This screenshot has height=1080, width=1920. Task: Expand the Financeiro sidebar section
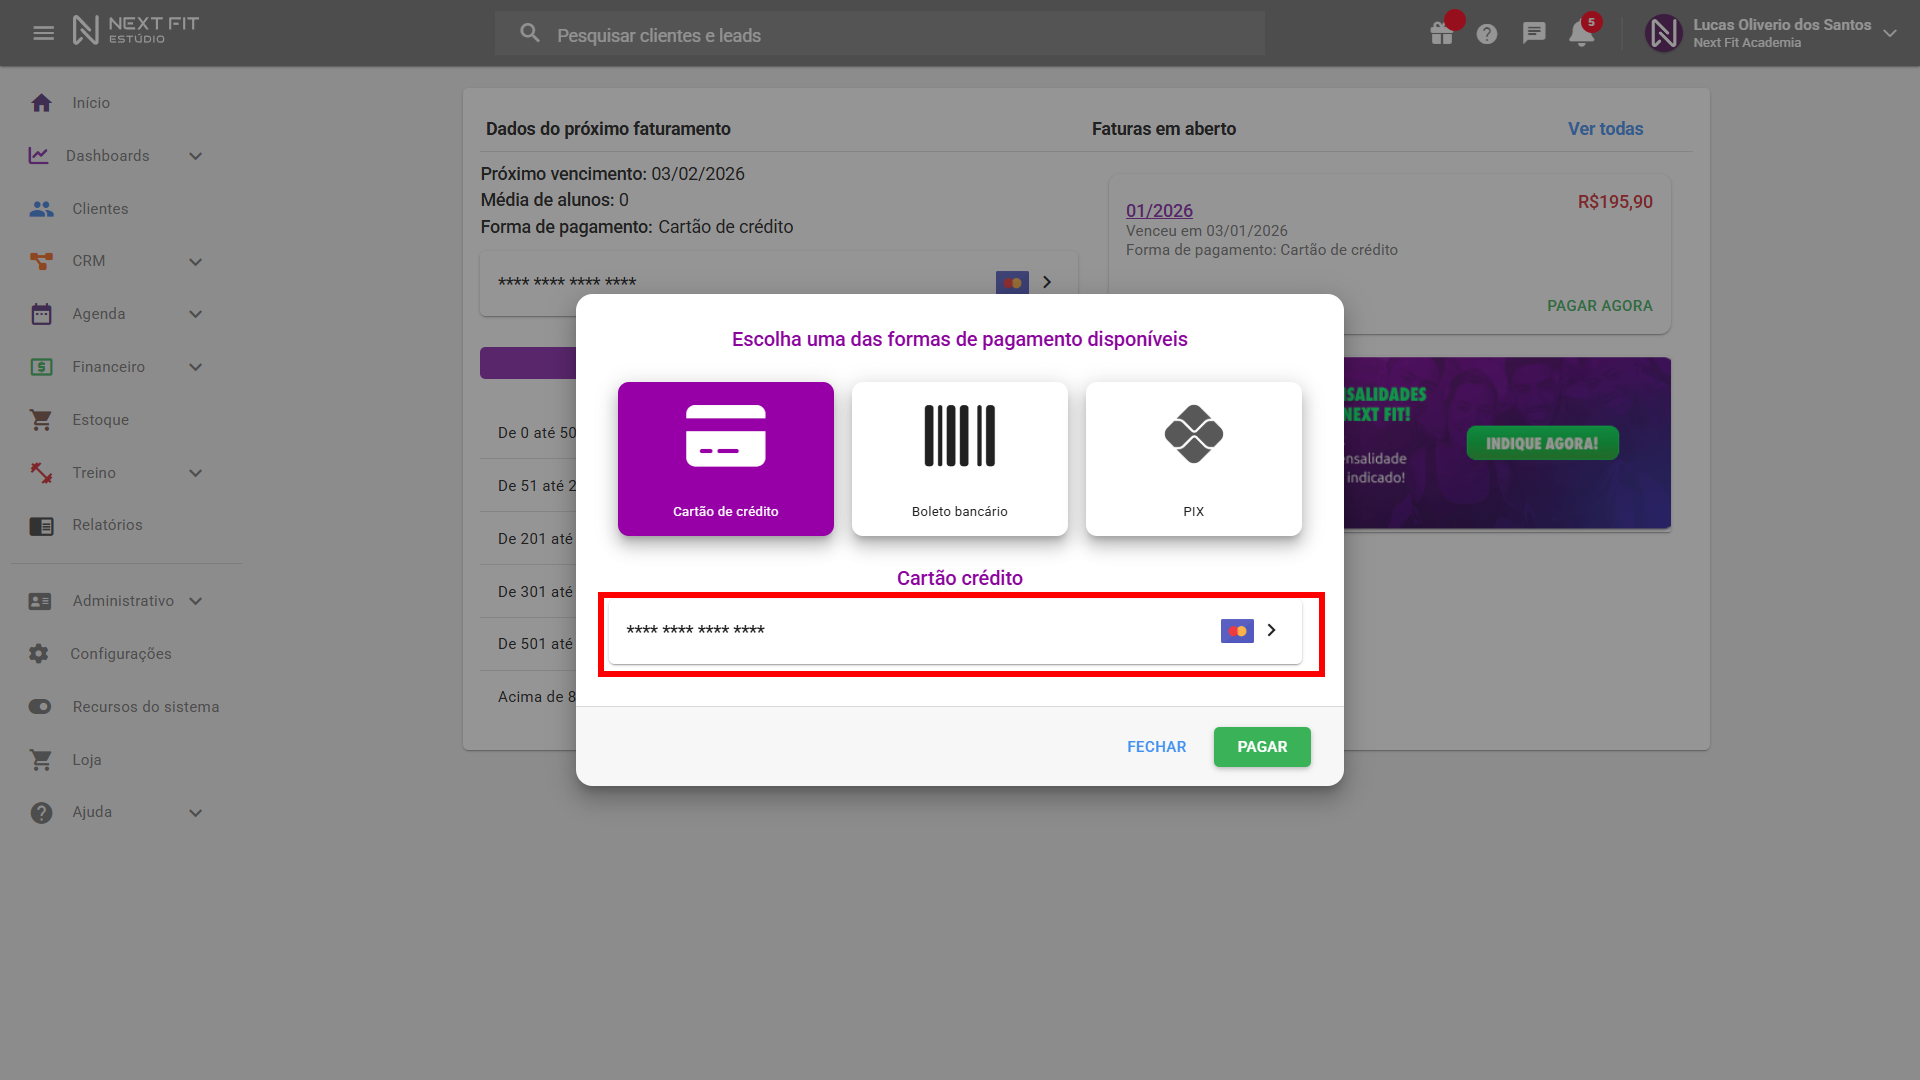pos(109,367)
